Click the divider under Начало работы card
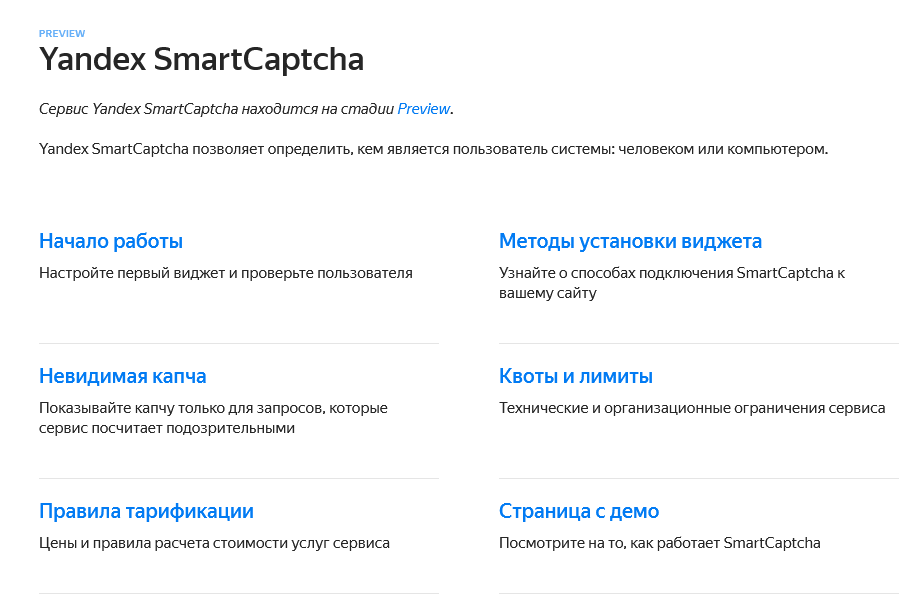This screenshot has height=603, width=905. click(x=238, y=341)
